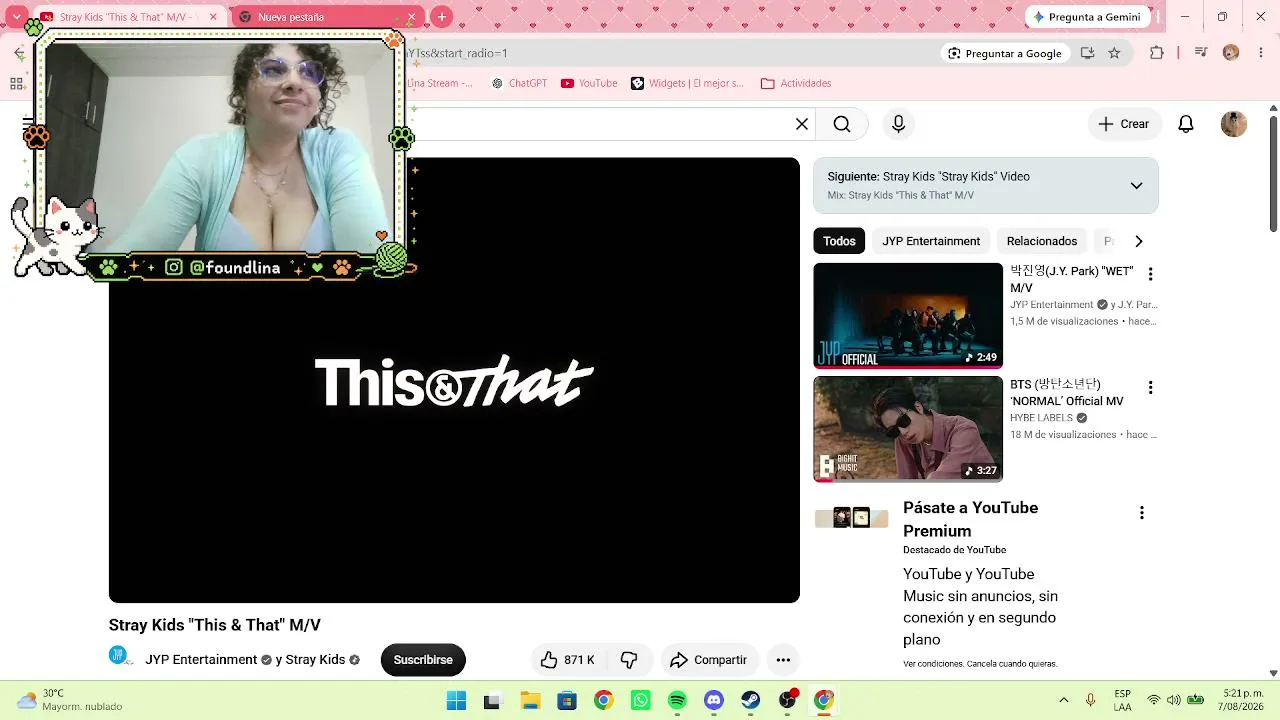Open the Chrome three-dot menu
This screenshot has height=720, width=1280.
pos(1260,53)
